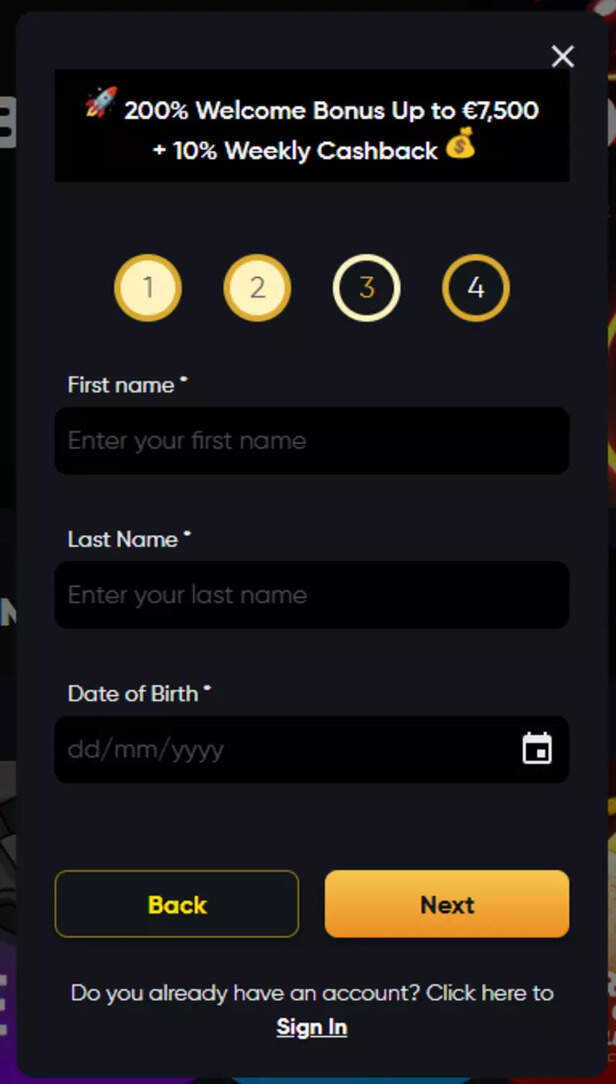Skip ahead to registration step 4

pyautogui.click(x=476, y=288)
